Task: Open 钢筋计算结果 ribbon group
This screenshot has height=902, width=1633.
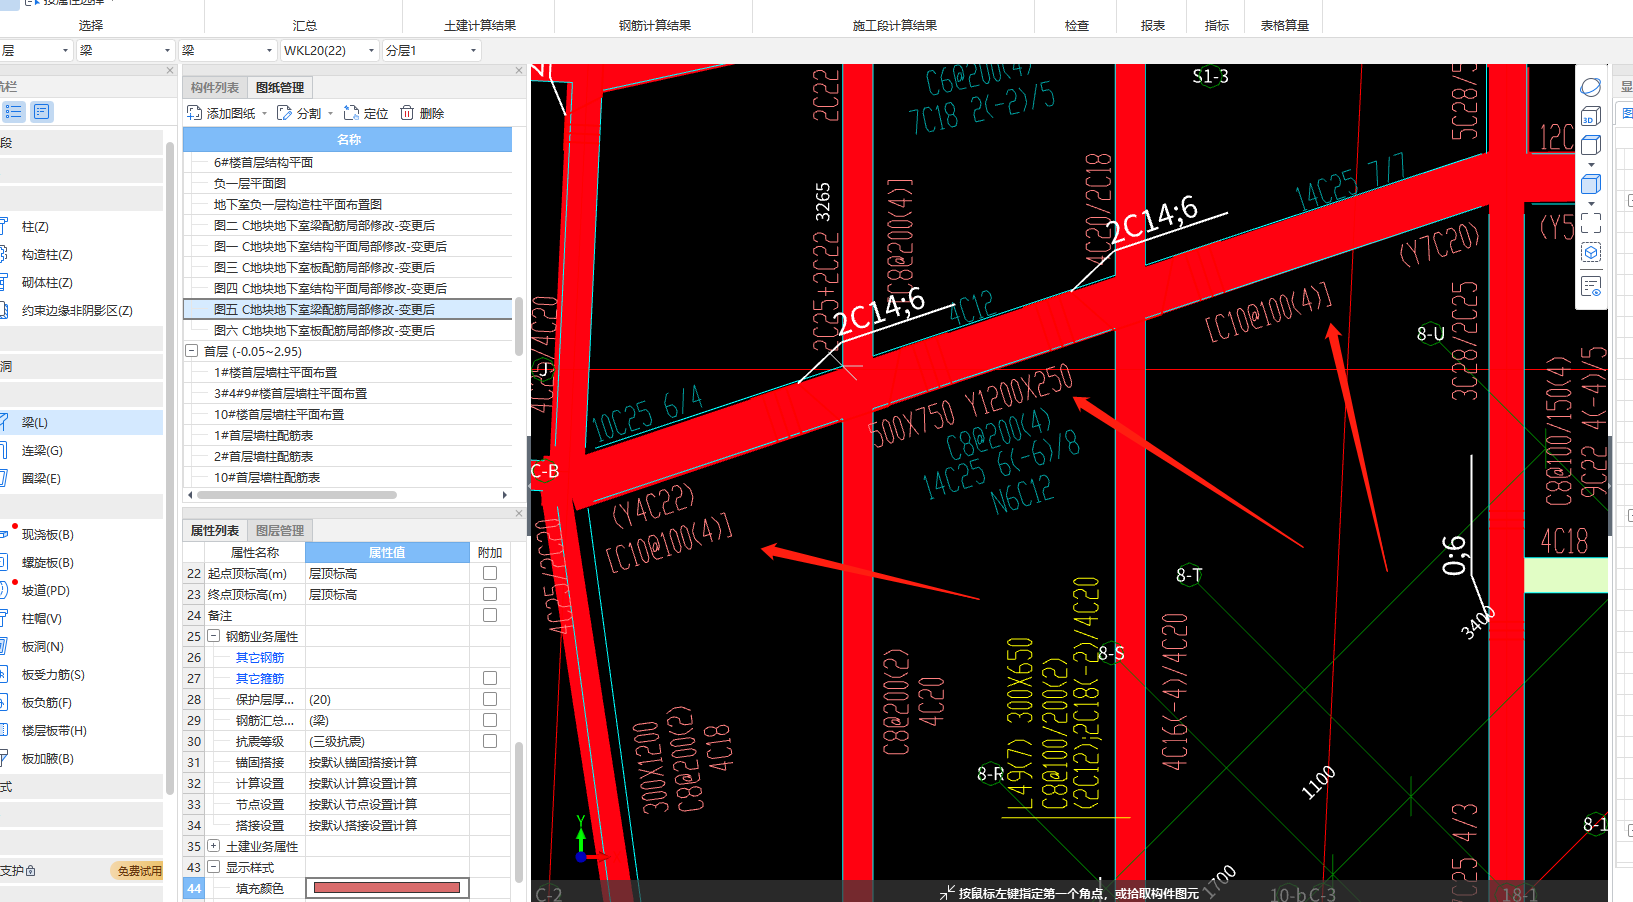Action: coord(654,25)
